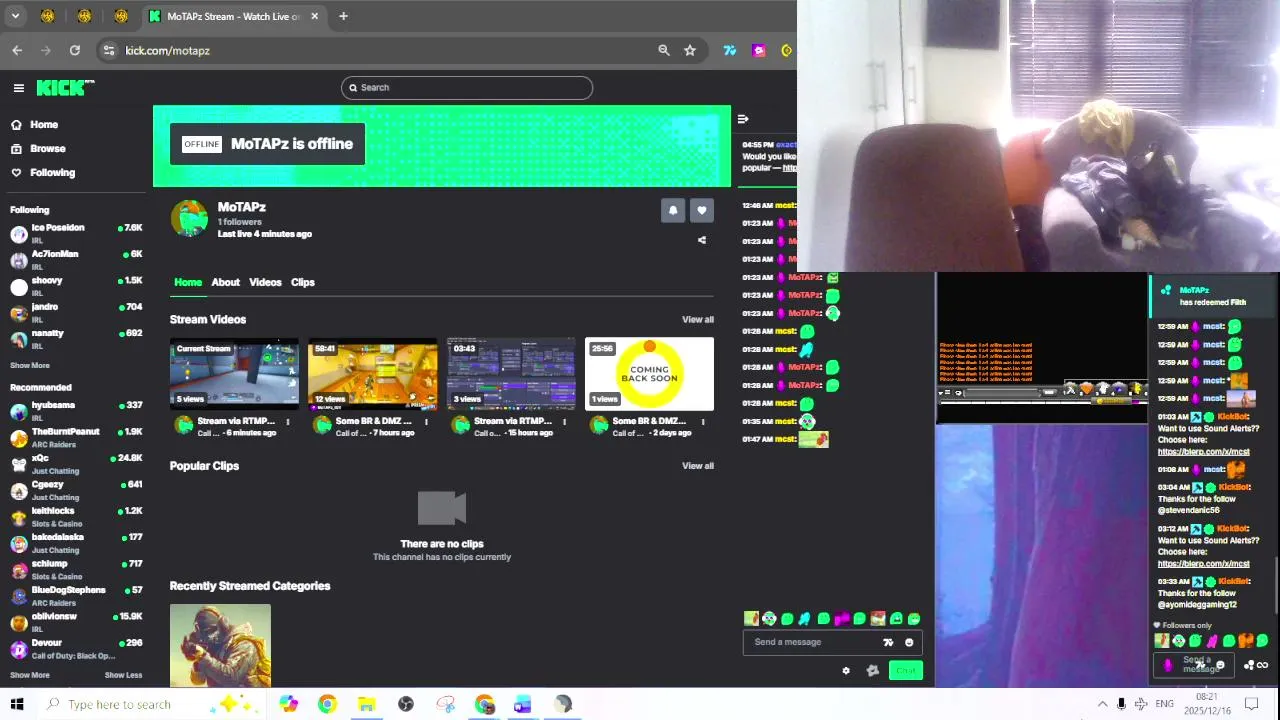Collapse the chat panel arrow icon

742,120
